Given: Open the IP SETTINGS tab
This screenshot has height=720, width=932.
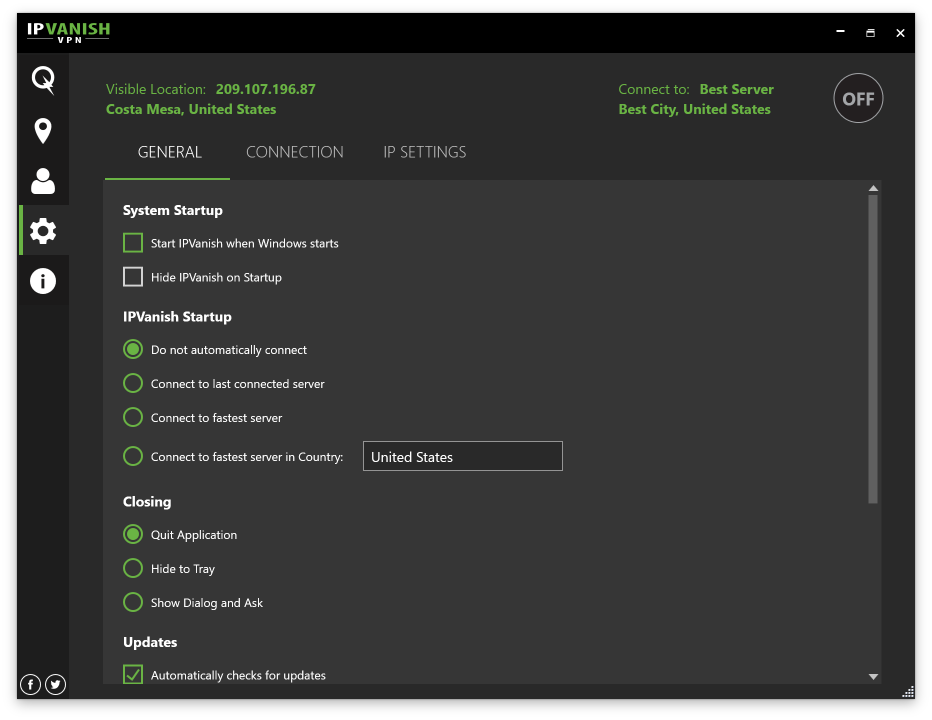Looking at the screenshot, I should [x=424, y=153].
